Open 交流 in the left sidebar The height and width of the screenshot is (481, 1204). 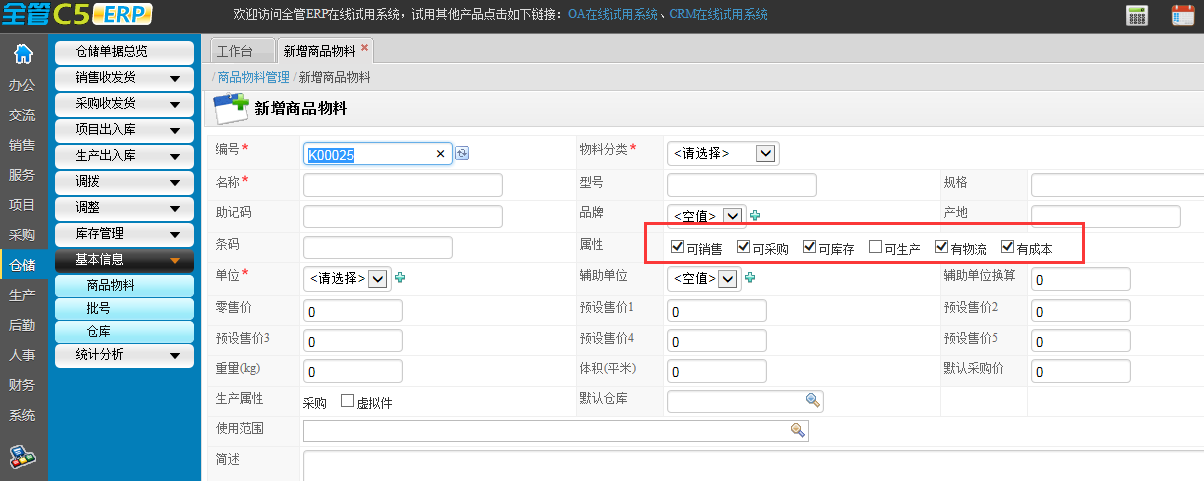click(x=22, y=115)
